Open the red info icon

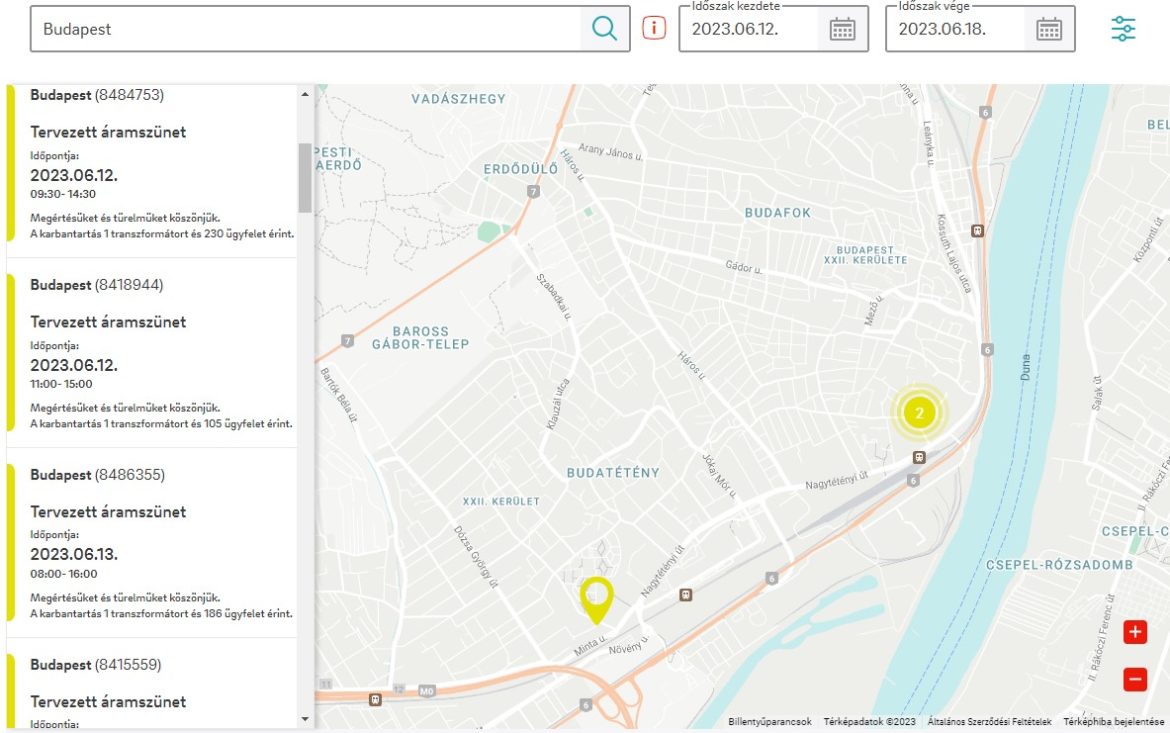click(x=654, y=28)
